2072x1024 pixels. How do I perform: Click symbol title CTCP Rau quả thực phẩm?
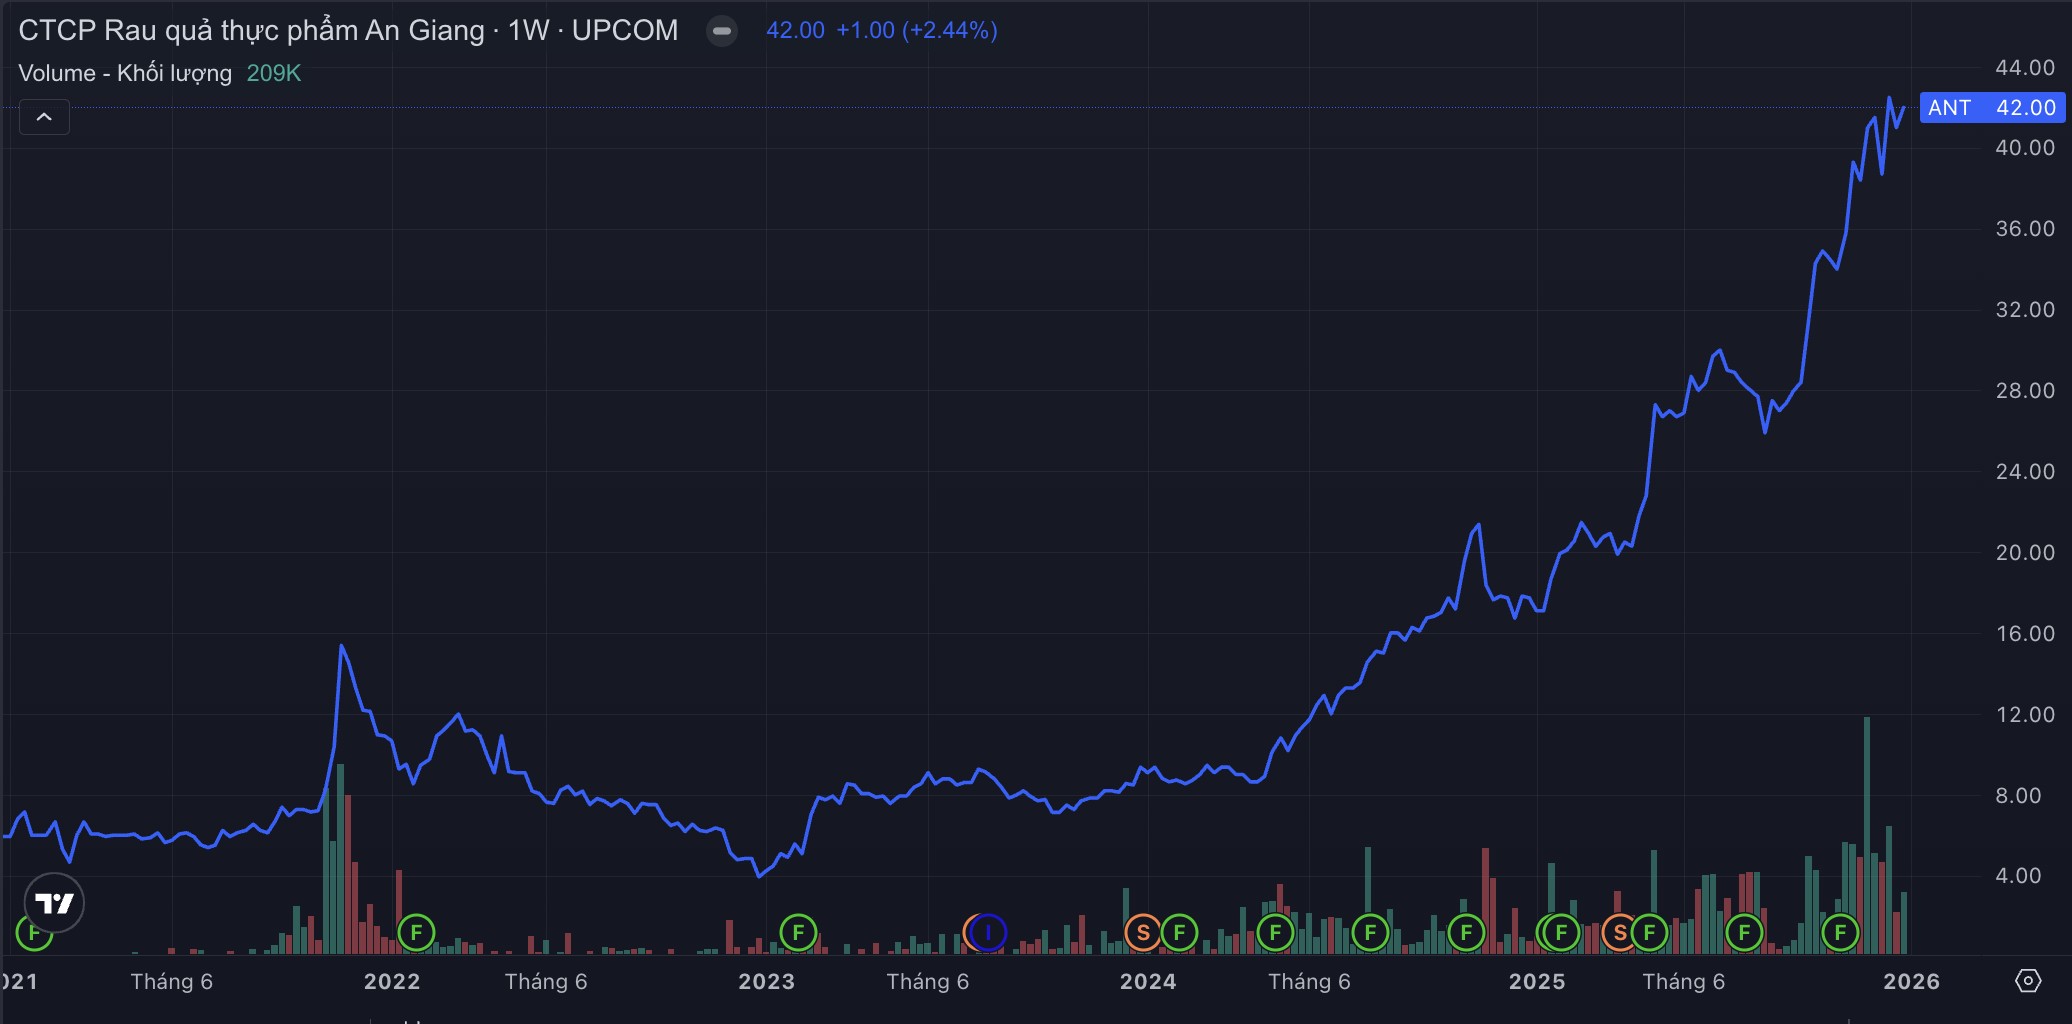pyautogui.click(x=250, y=31)
